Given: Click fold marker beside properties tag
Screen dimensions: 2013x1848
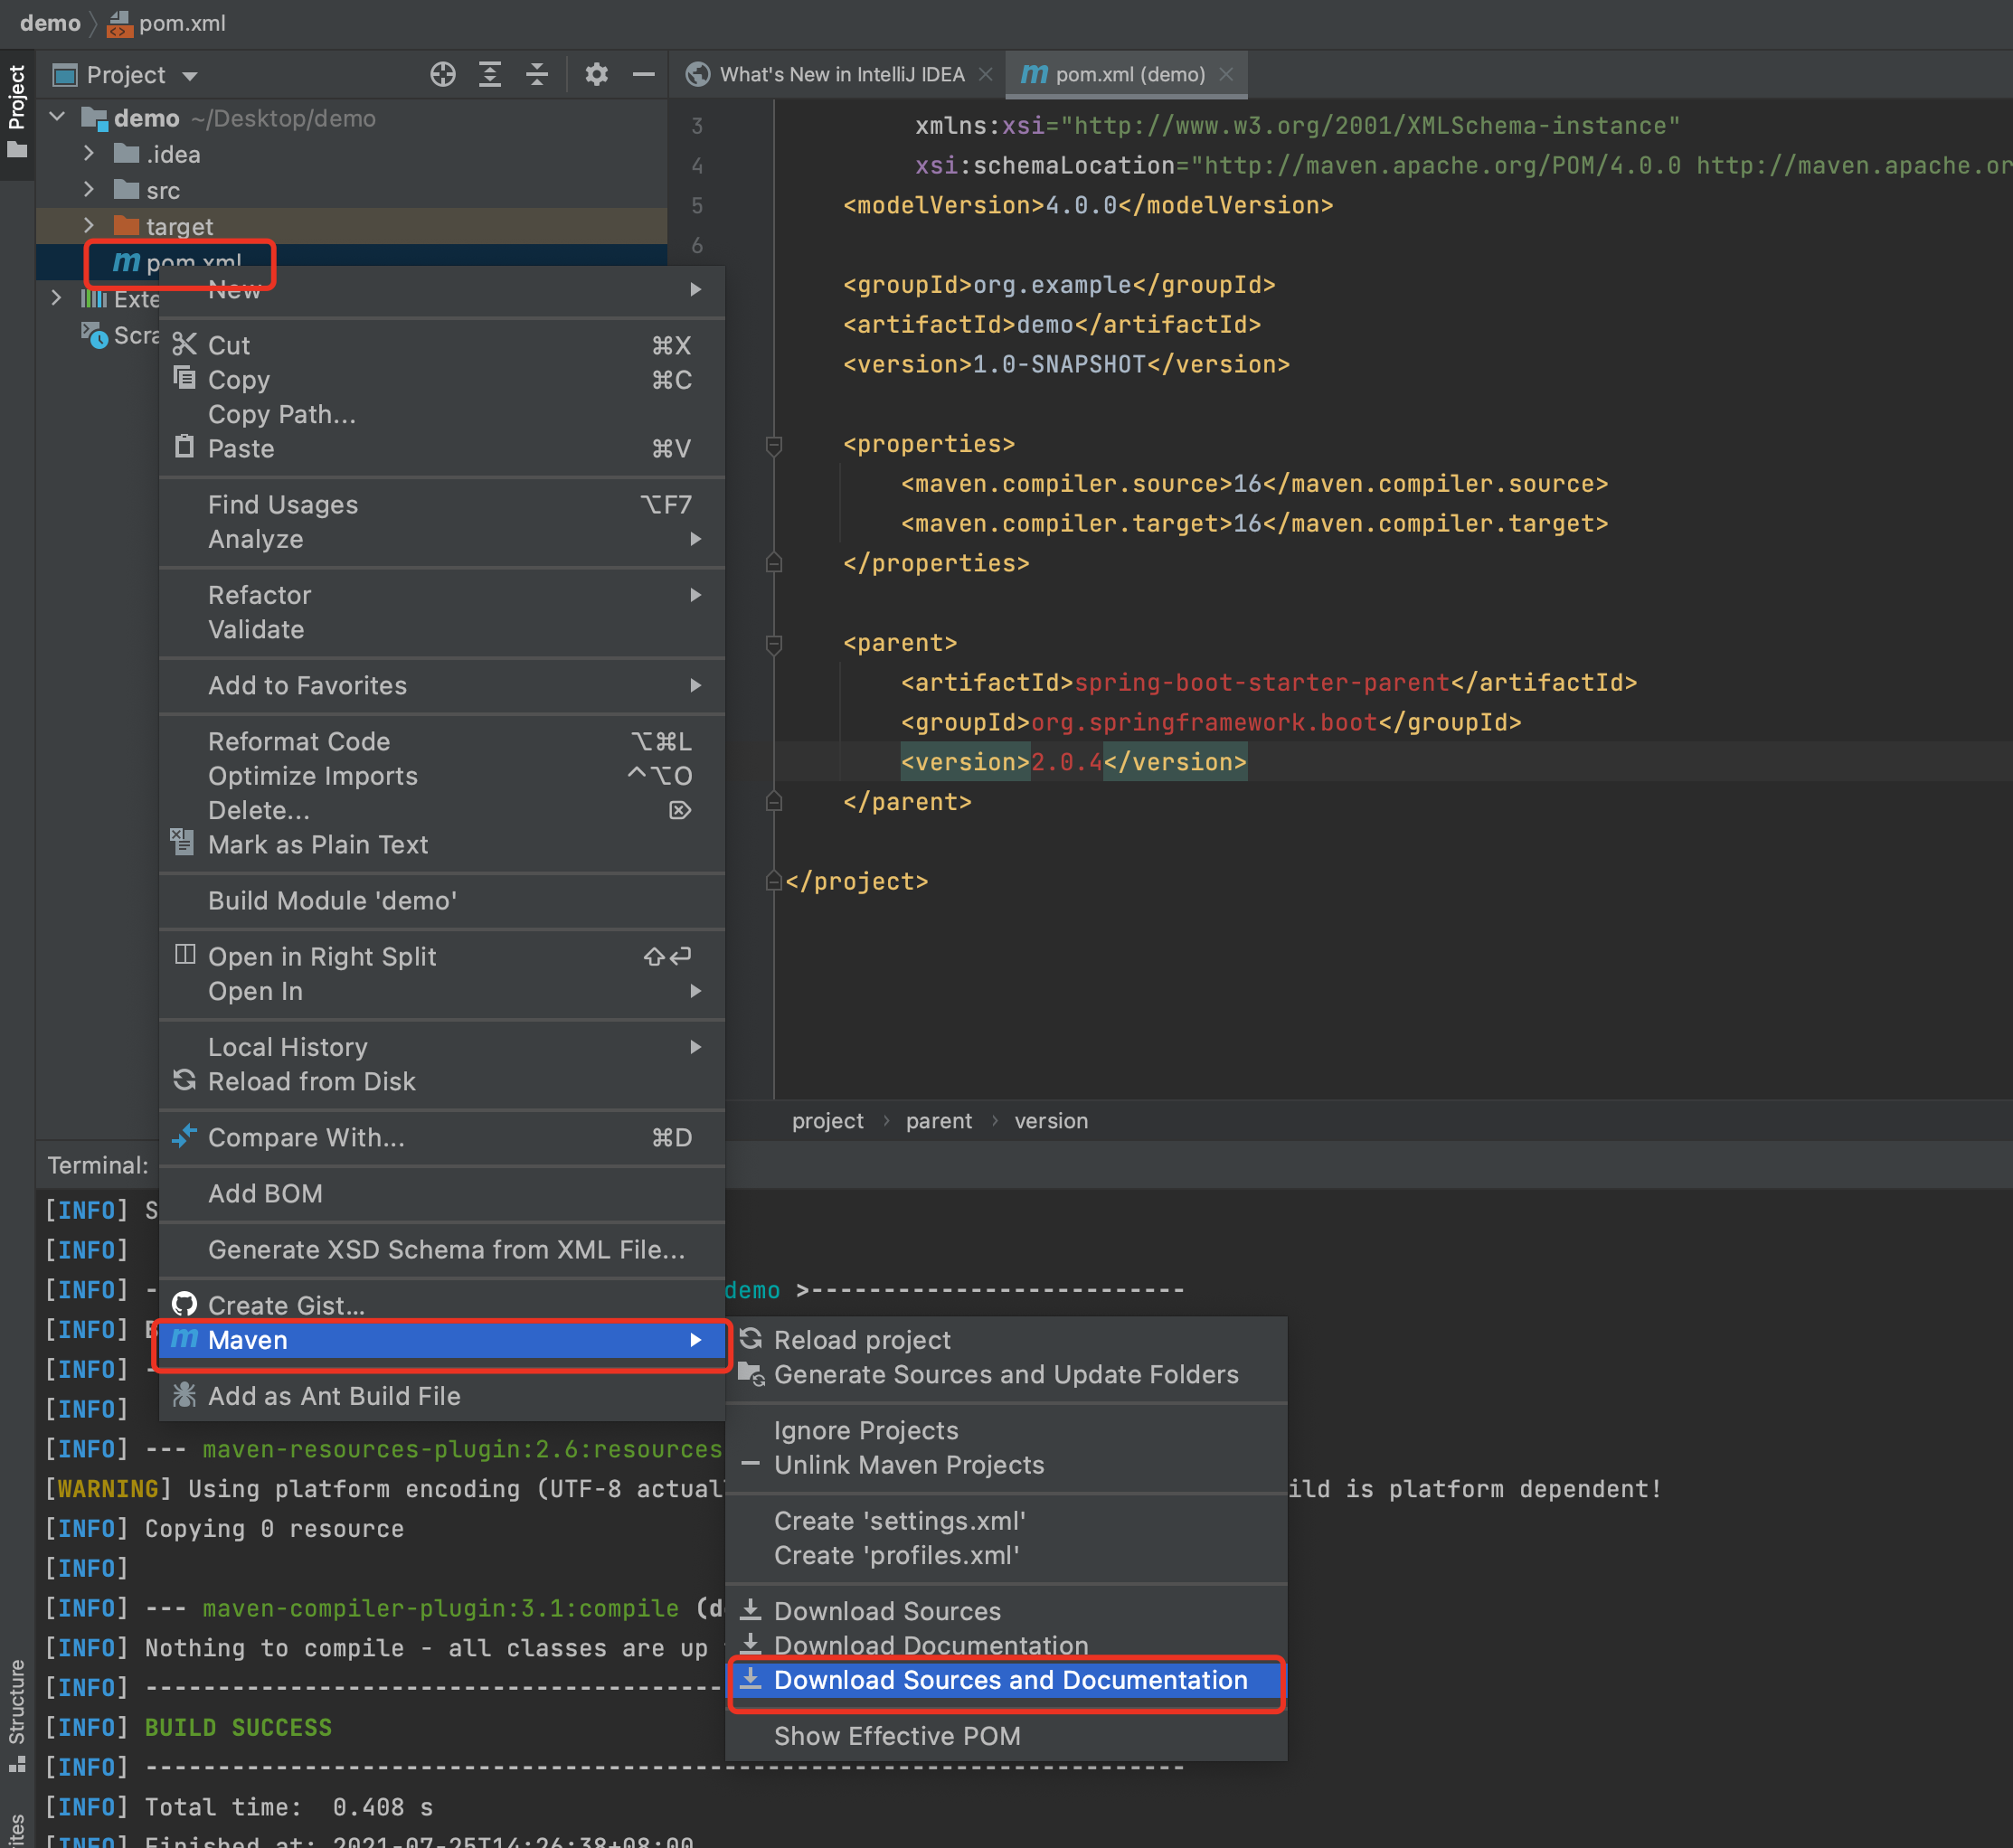Looking at the screenshot, I should [773, 444].
